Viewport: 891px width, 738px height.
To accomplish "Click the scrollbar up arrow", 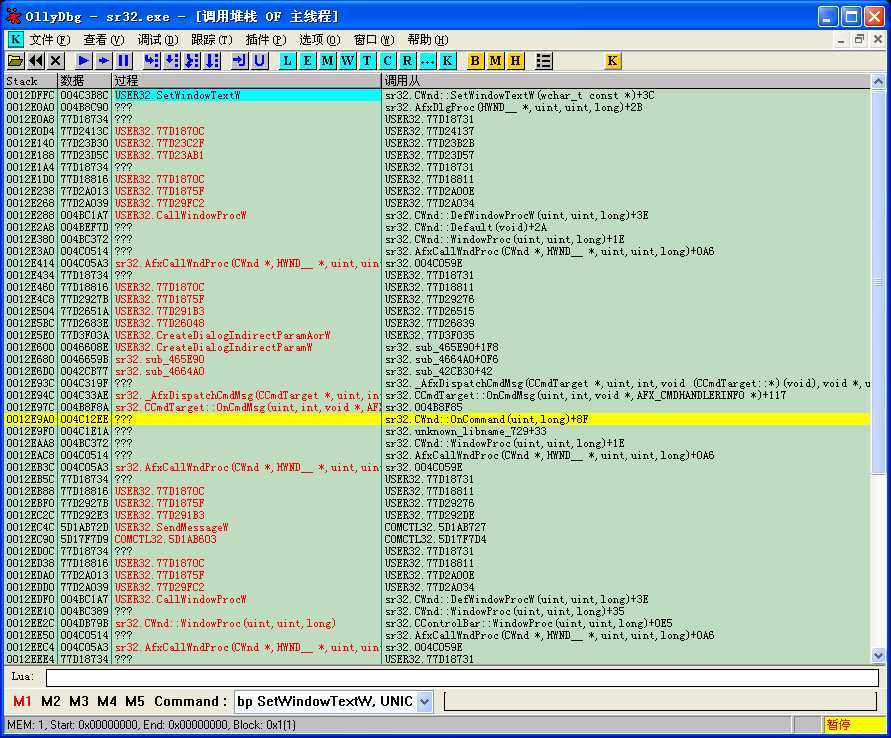I will (878, 82).
